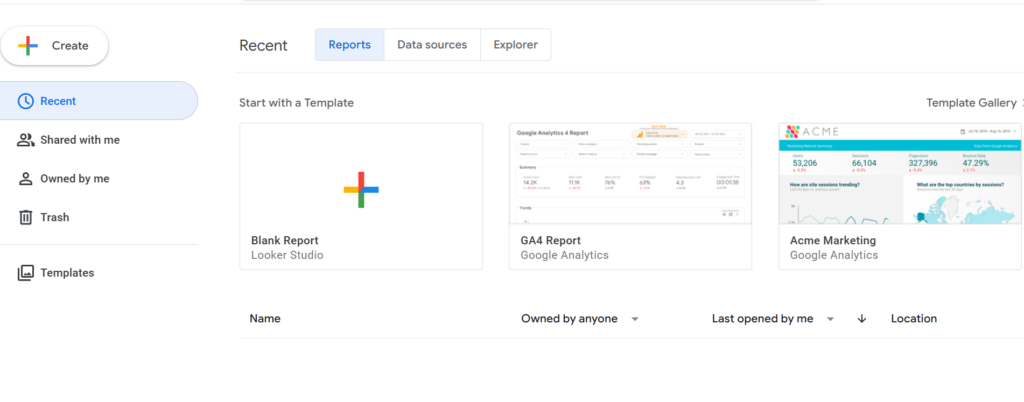Click Looker Studio subtitle under Blank Report
Image resolution: width=1024 pixels, height=402 pixels.
287,255
